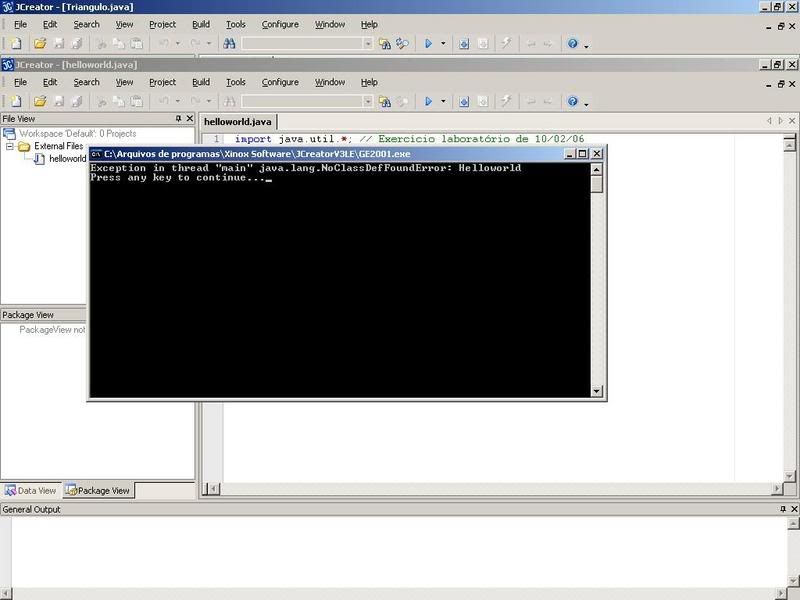Toggle auto-hide pin on General Output panel

pyautogui.click(x=782, y=510)
